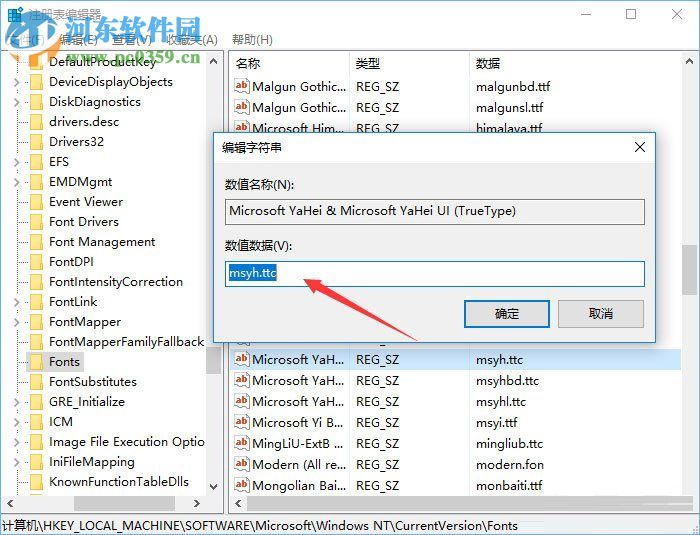Click string icon of monbaiti.ttf entry
The height and width of the screenshot is (535, 700).
coord(241,485)
